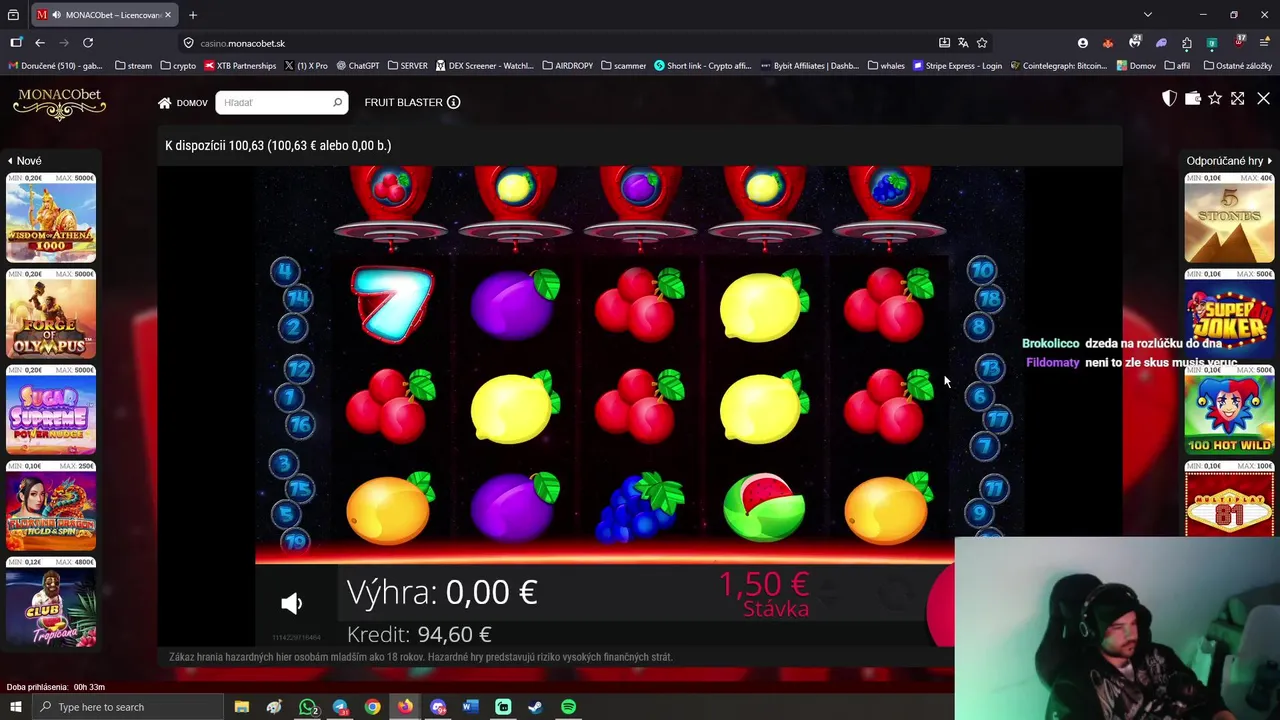Open the ChatGPT bookmark
Image resolution: width=1280 pixels, height=720 pixels.
click(358, 66)
